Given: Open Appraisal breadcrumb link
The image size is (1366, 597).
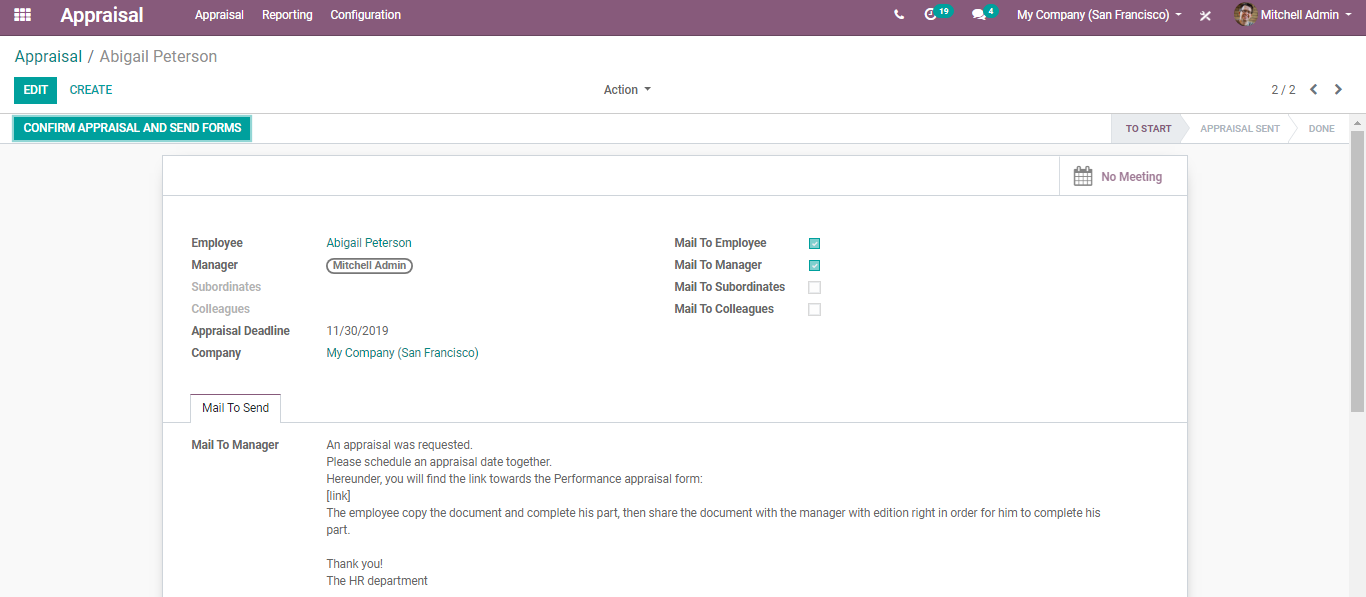Looking at the screenshot, I should click(48, 57).
